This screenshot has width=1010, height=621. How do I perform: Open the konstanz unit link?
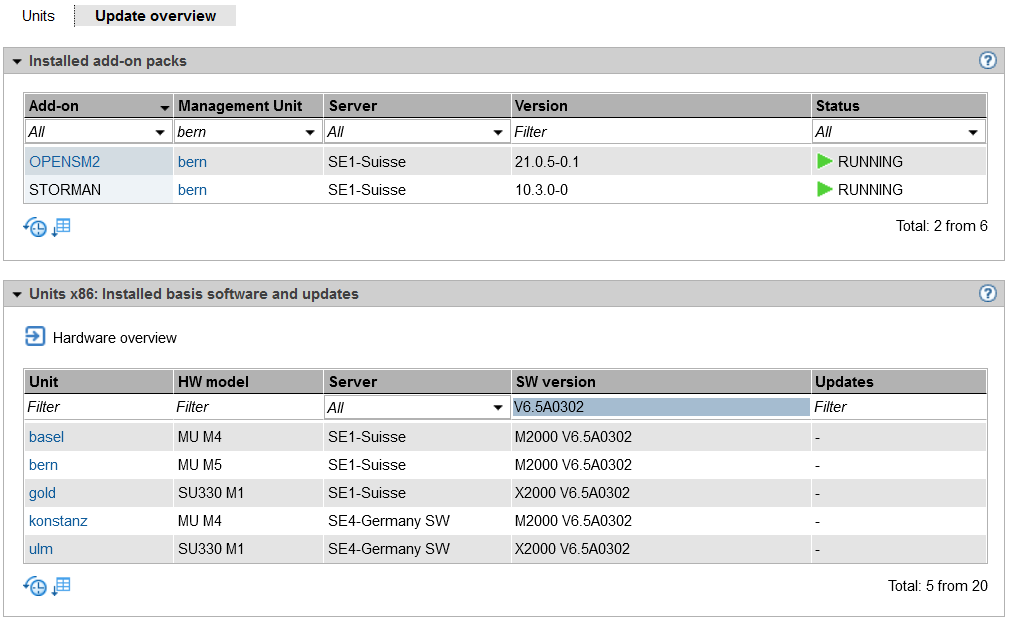(58, 521)
